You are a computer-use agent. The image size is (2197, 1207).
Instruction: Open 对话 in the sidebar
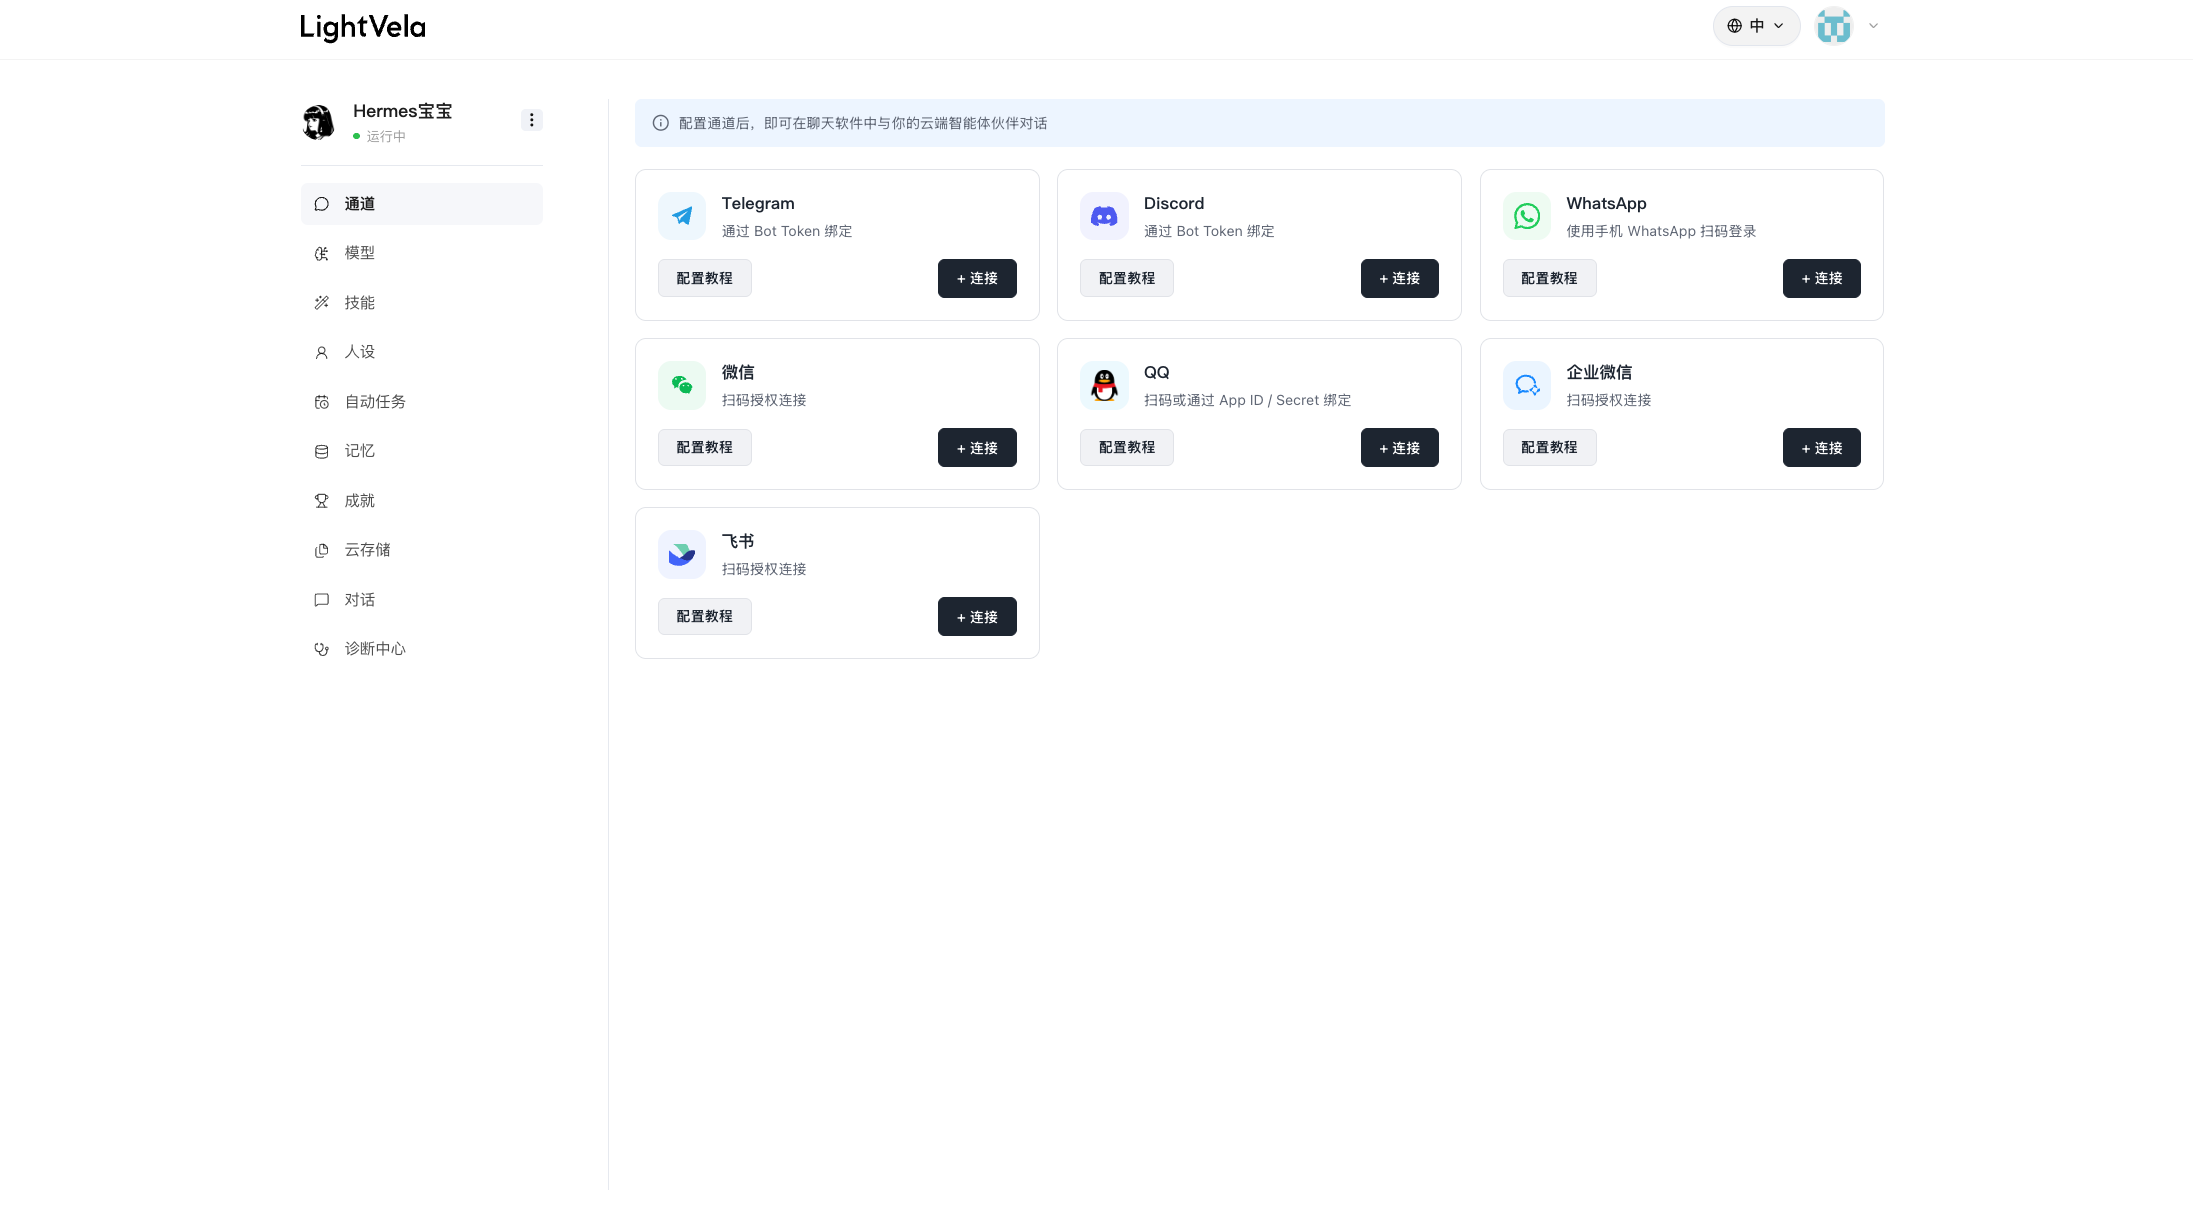pyautogui.click(x=422, y=600)
